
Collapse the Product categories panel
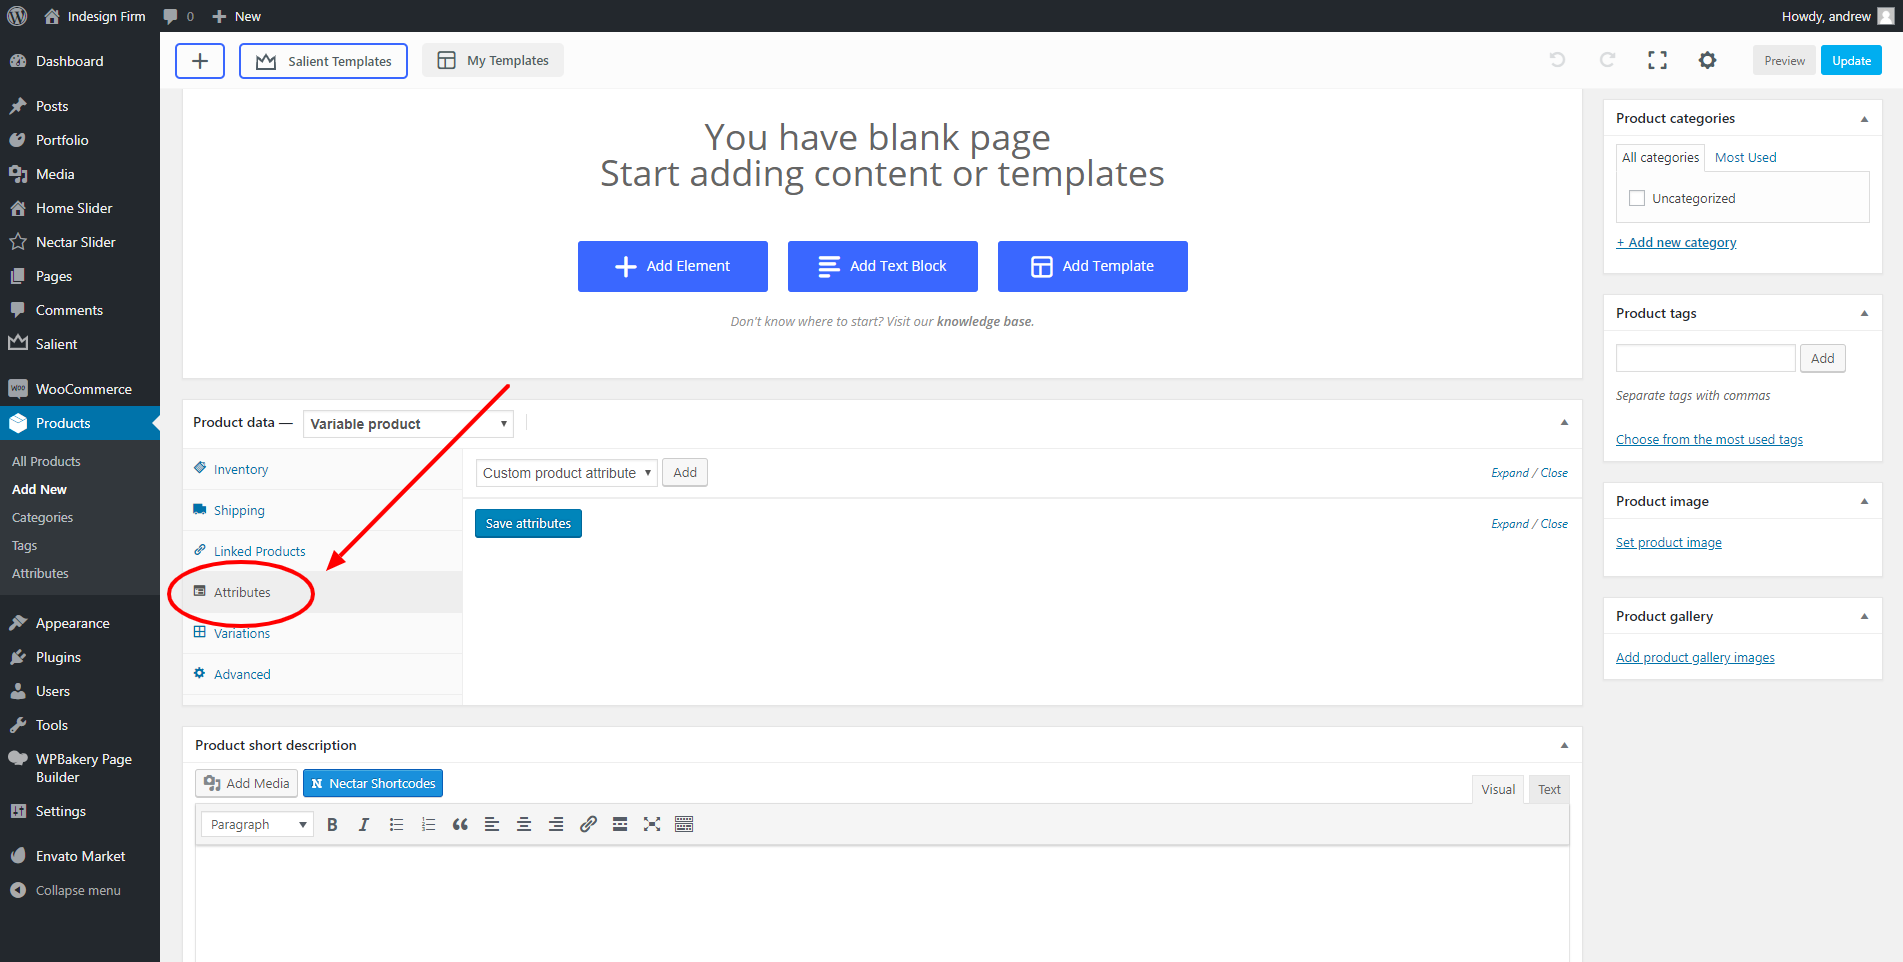[1864, 119]
